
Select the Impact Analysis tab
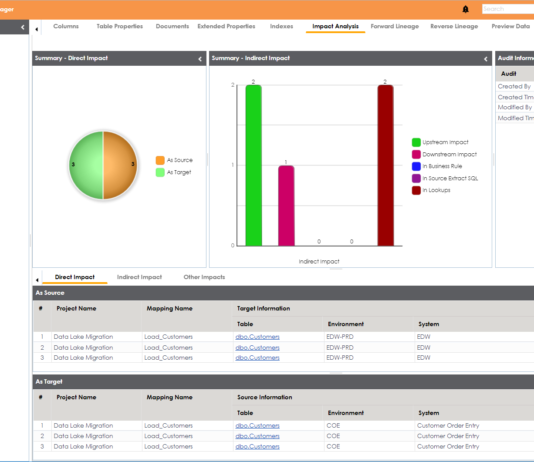tap(335, 26)
